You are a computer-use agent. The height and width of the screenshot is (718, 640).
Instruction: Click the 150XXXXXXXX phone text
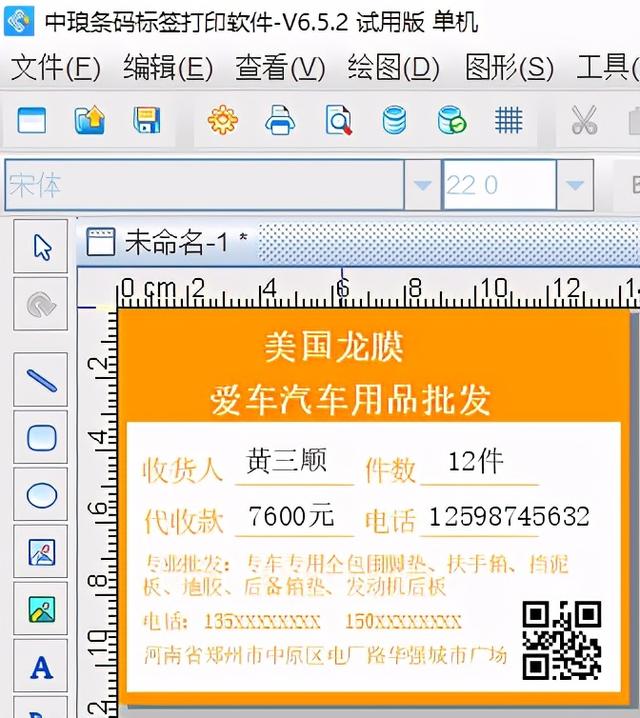(403, 621)
